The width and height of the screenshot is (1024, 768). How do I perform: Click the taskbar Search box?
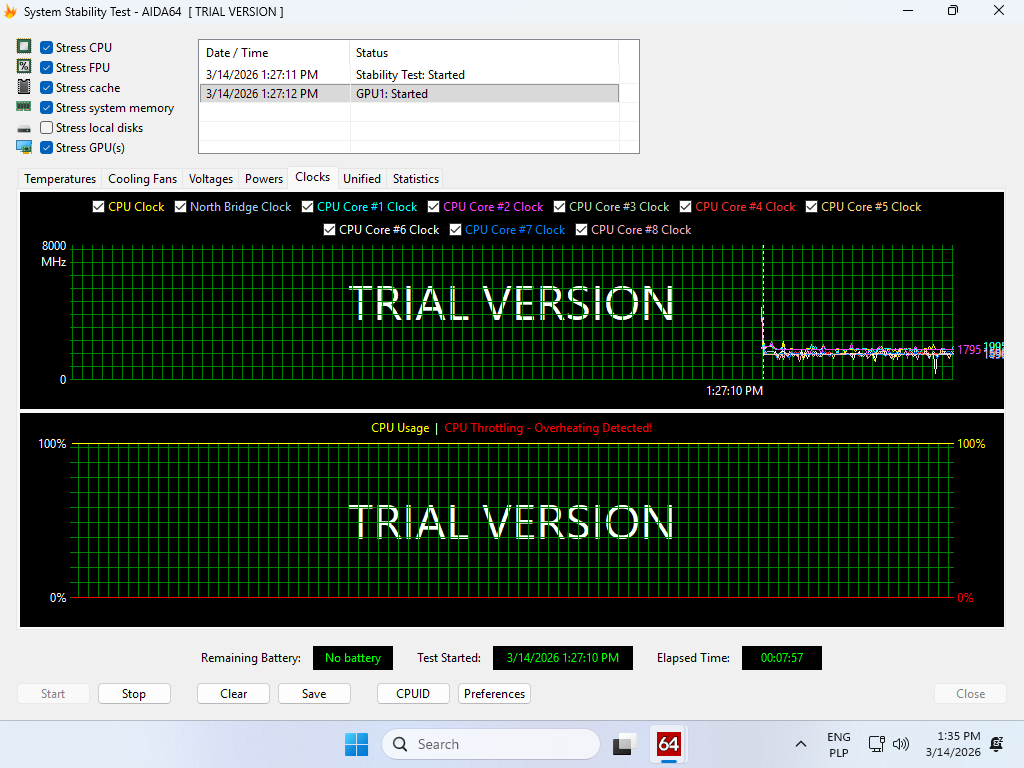coord(490,744)
